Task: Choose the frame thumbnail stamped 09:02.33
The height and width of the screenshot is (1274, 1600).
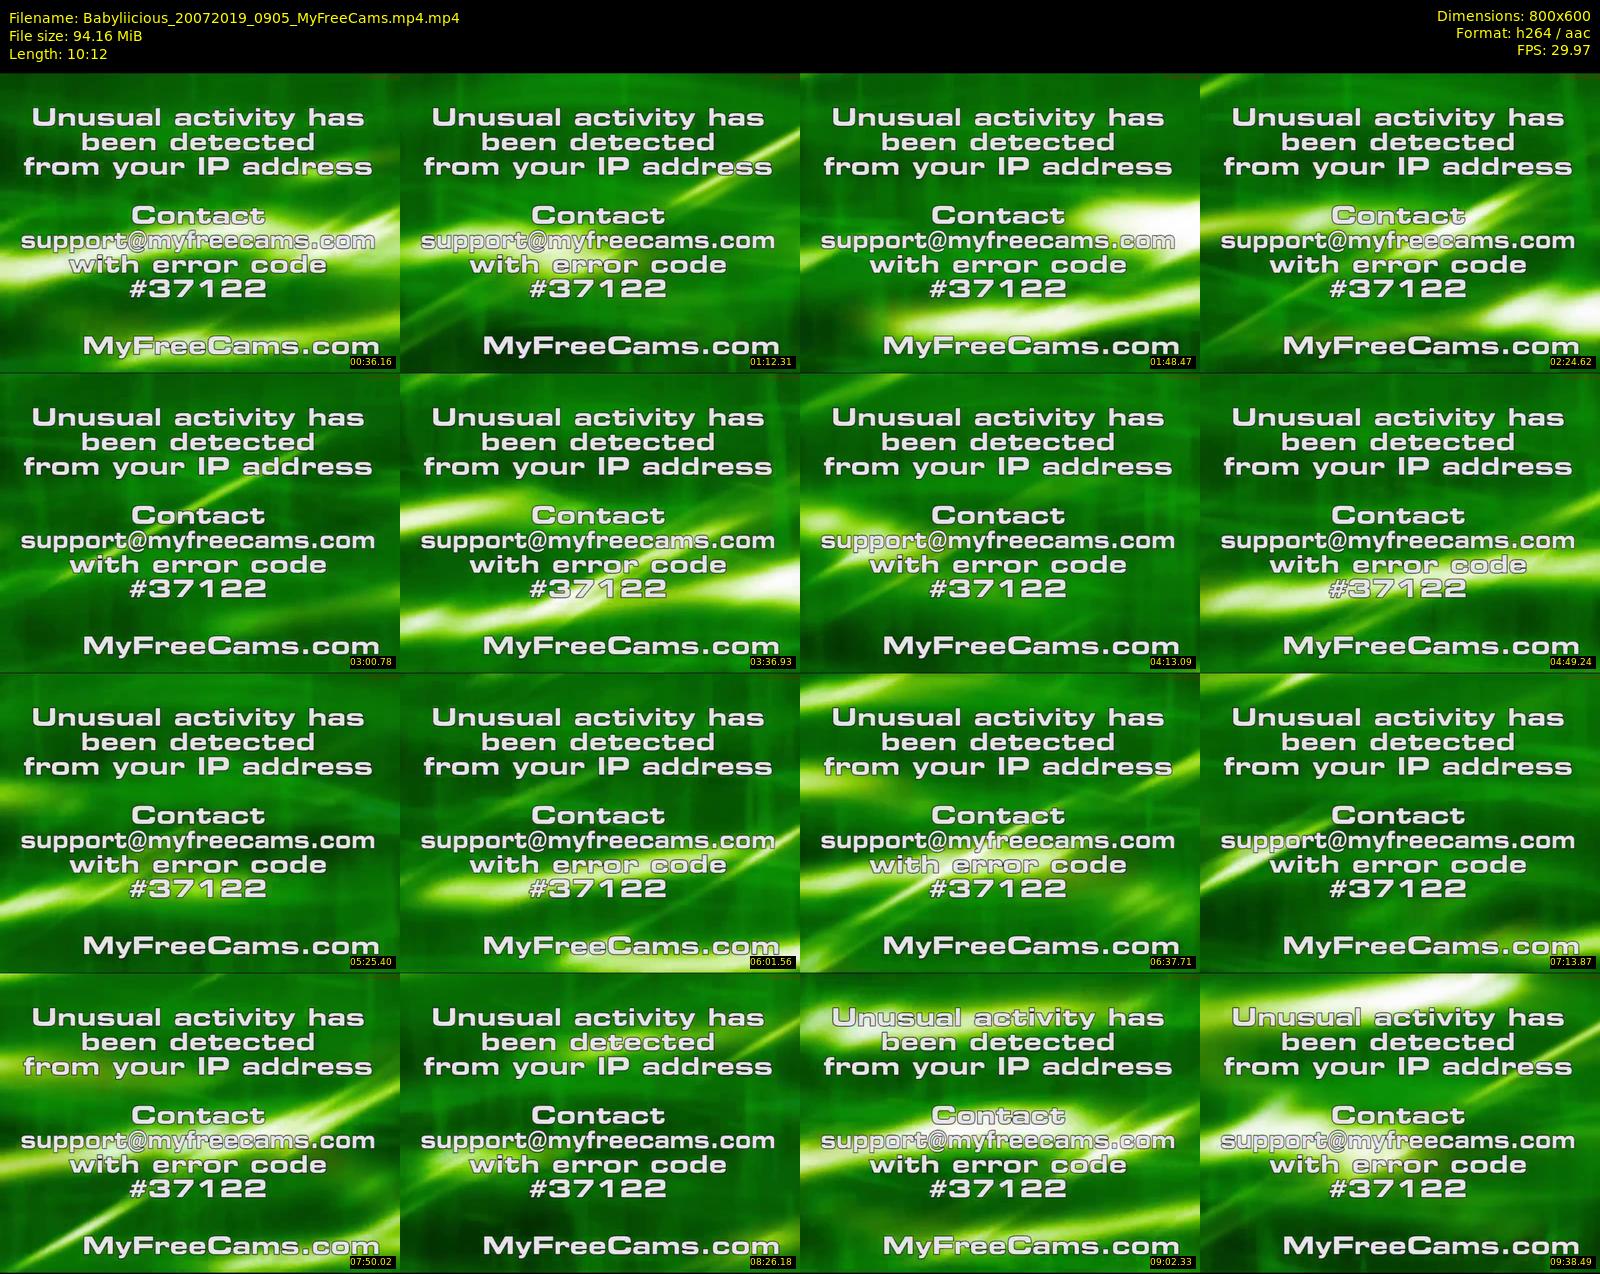Action: pyautogui.click(x=998, y=1122)
